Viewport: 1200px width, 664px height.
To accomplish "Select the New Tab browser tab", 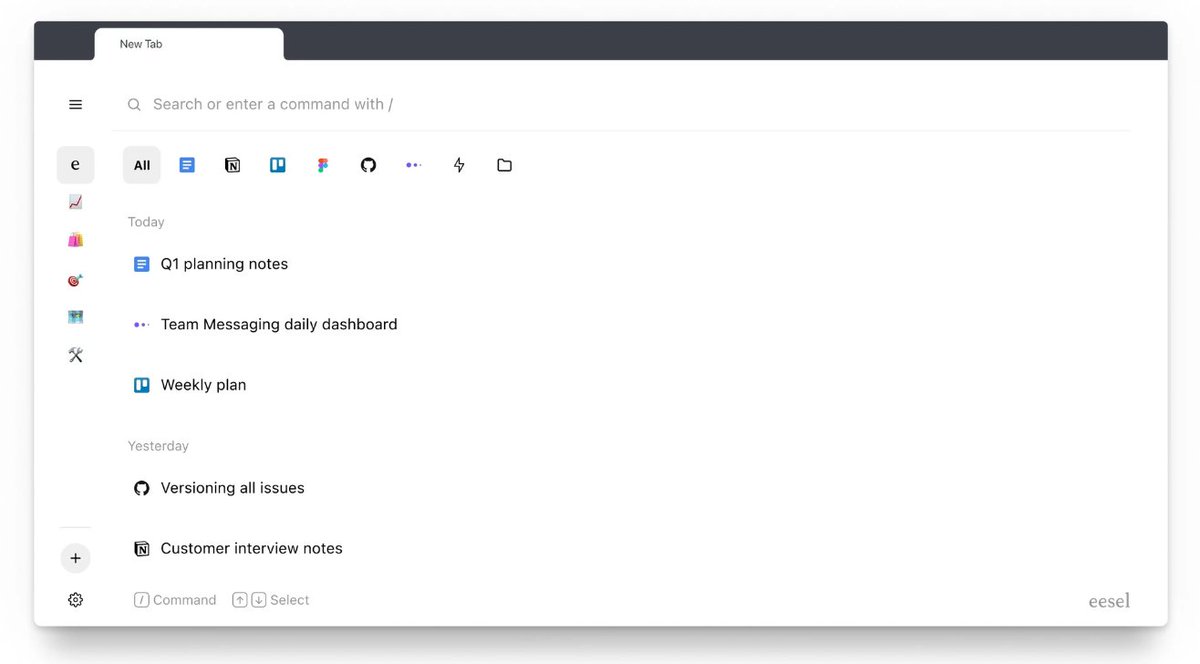I will coord(189,44).
